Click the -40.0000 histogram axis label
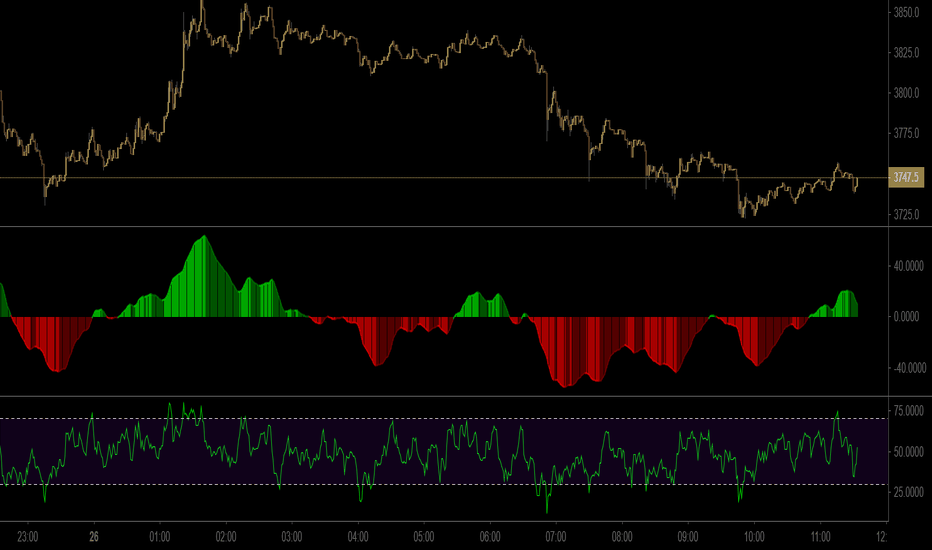 coord(909,368)
